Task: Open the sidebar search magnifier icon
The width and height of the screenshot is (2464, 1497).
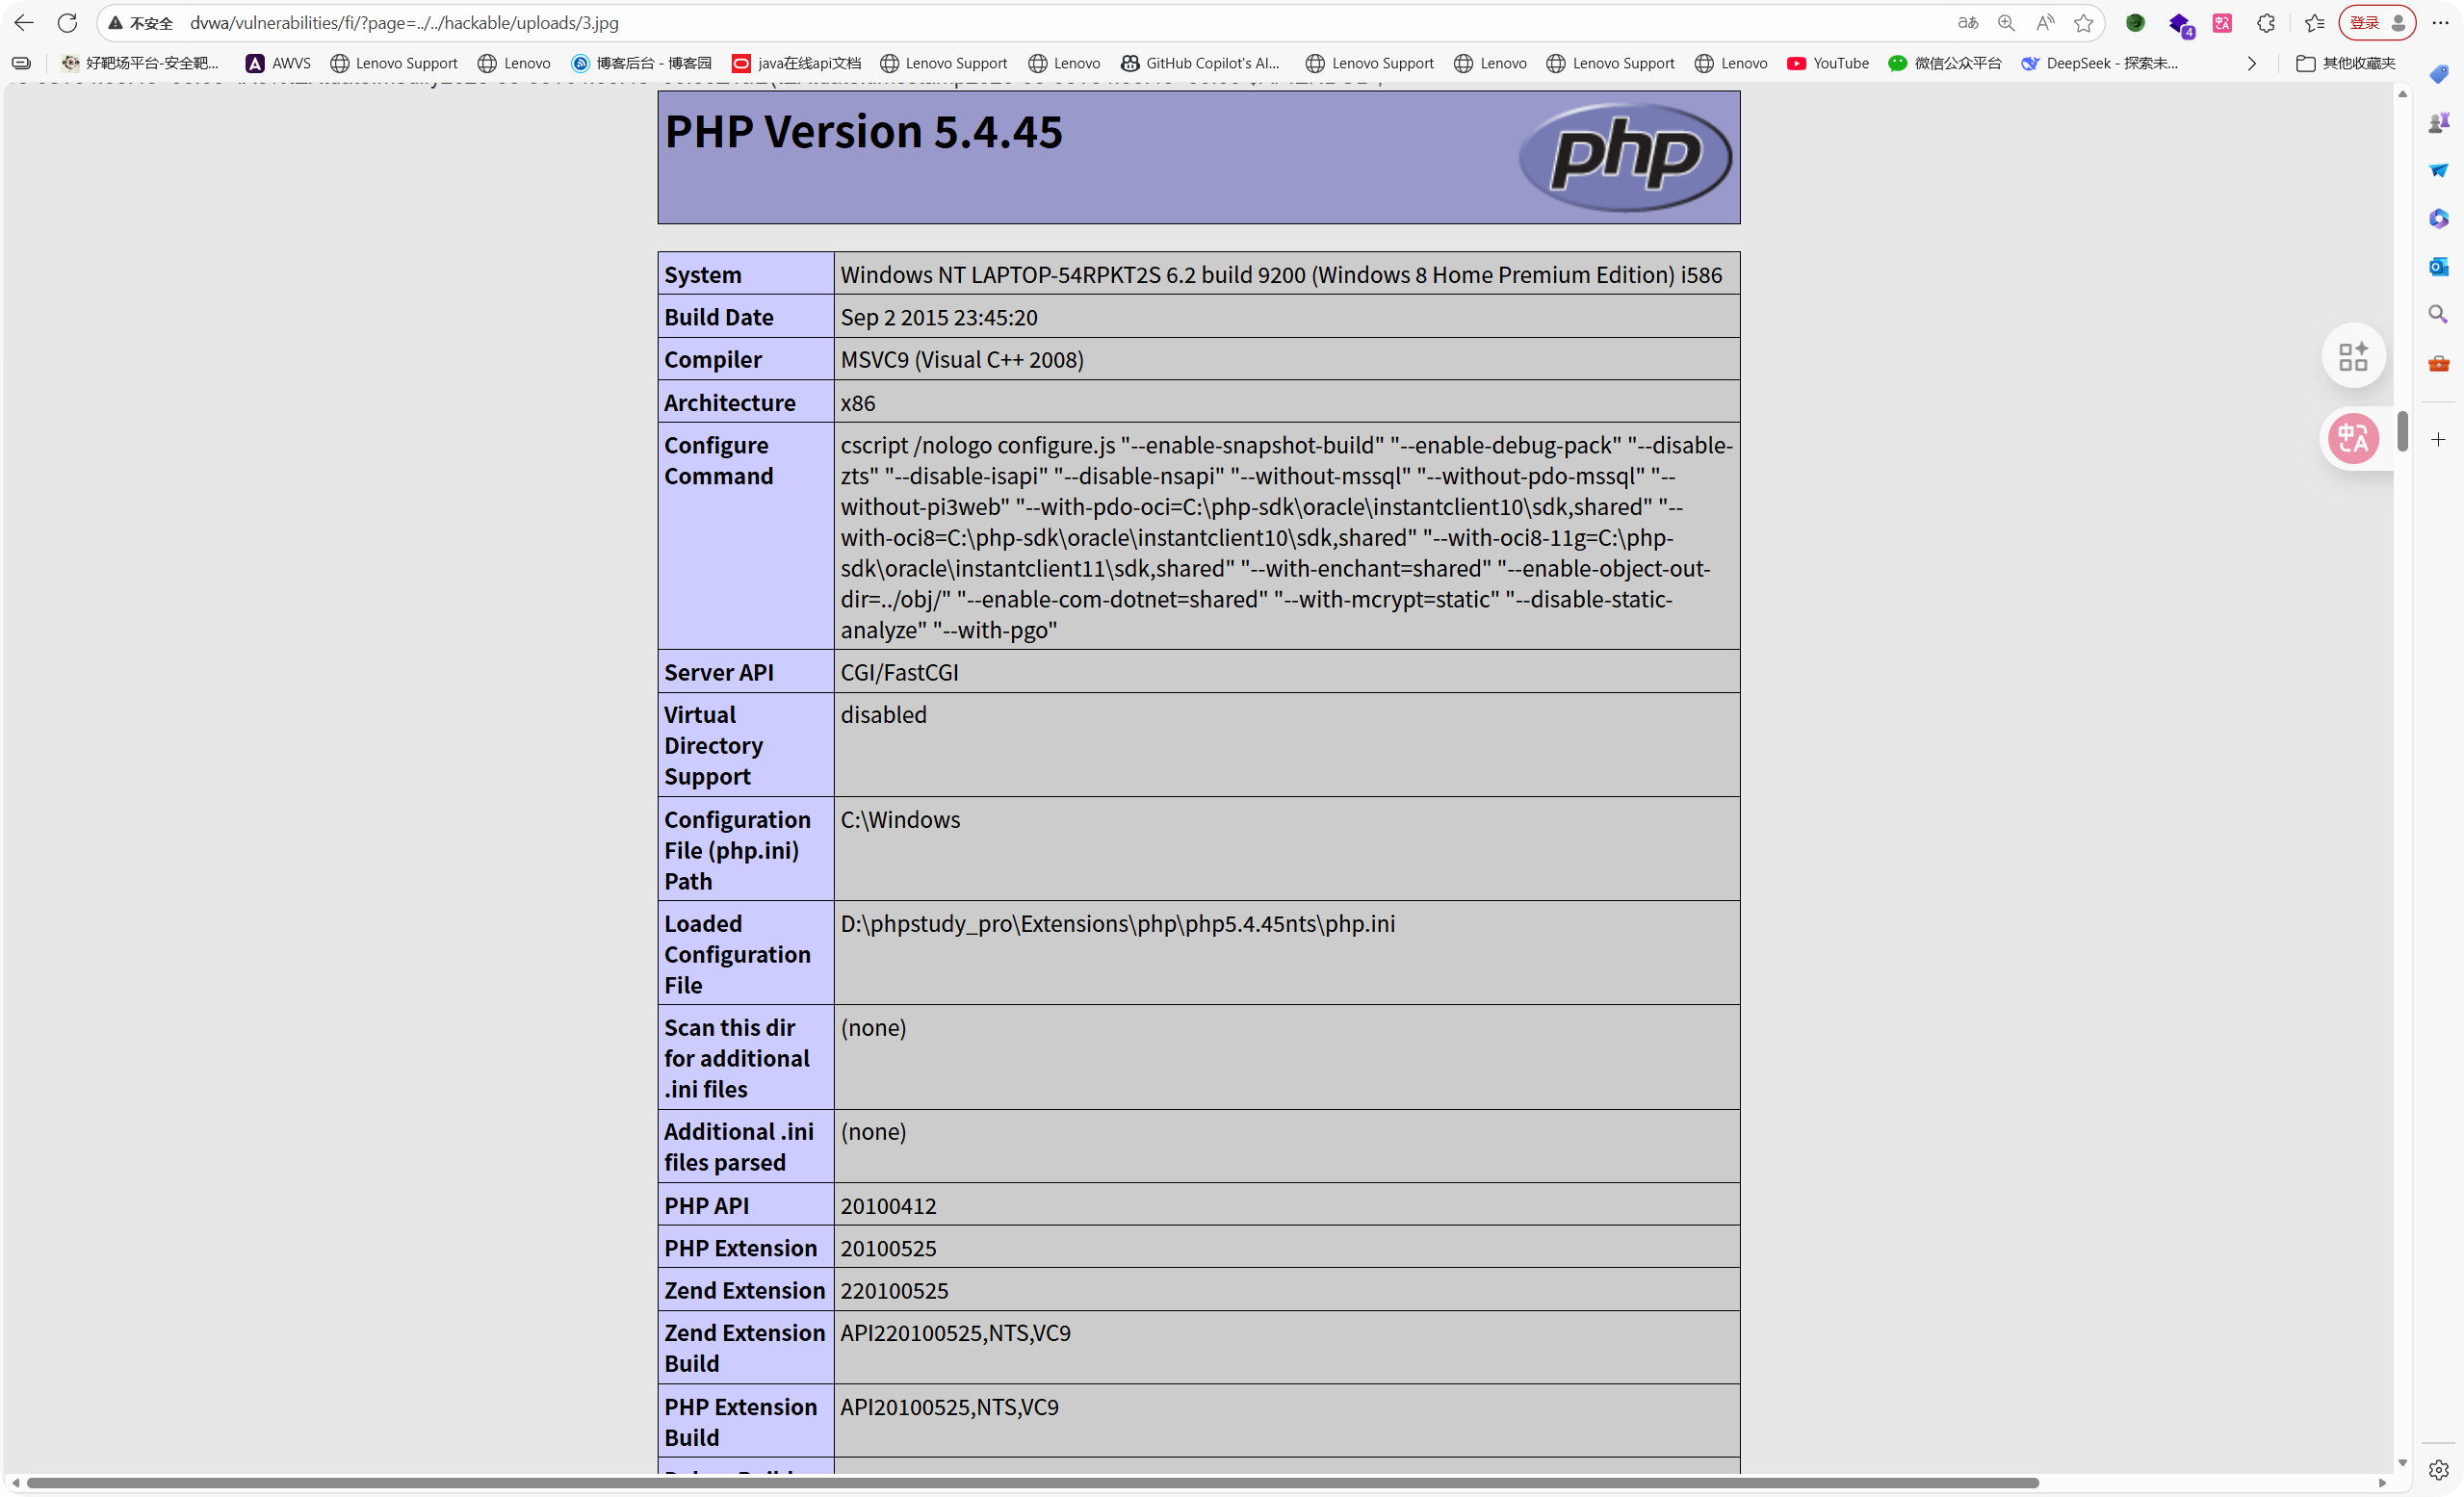Action: click(x=2439, y=314)
